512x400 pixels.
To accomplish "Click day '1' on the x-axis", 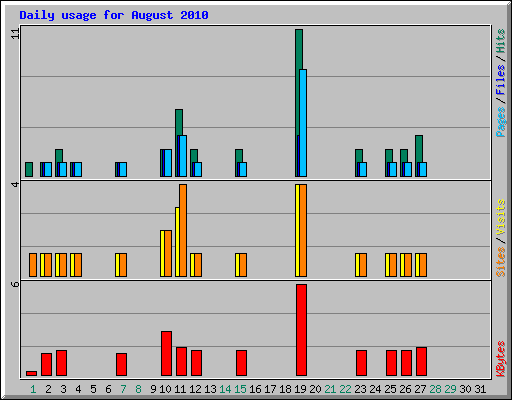I will (x=33, y=389).
